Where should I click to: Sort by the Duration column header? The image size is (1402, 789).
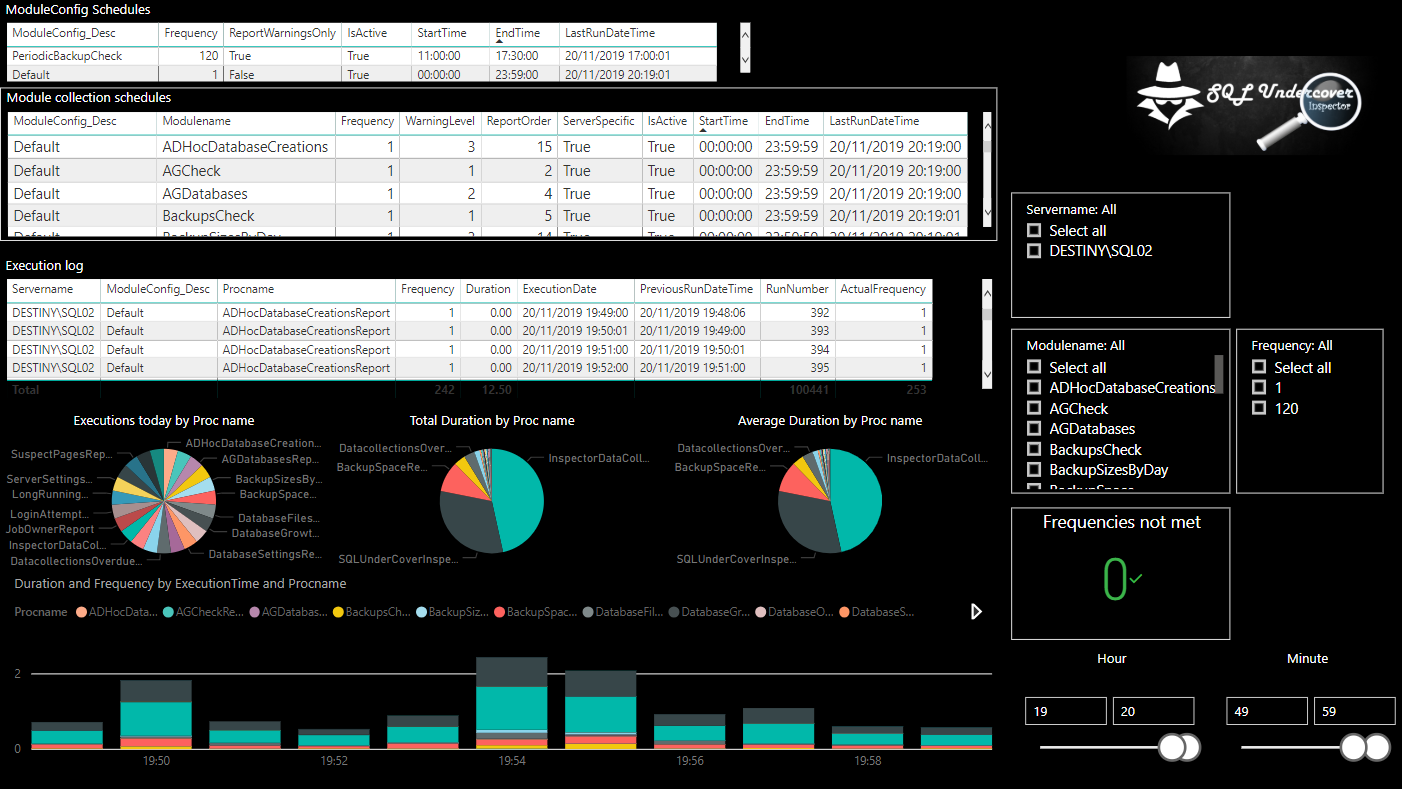coord(488,291)
